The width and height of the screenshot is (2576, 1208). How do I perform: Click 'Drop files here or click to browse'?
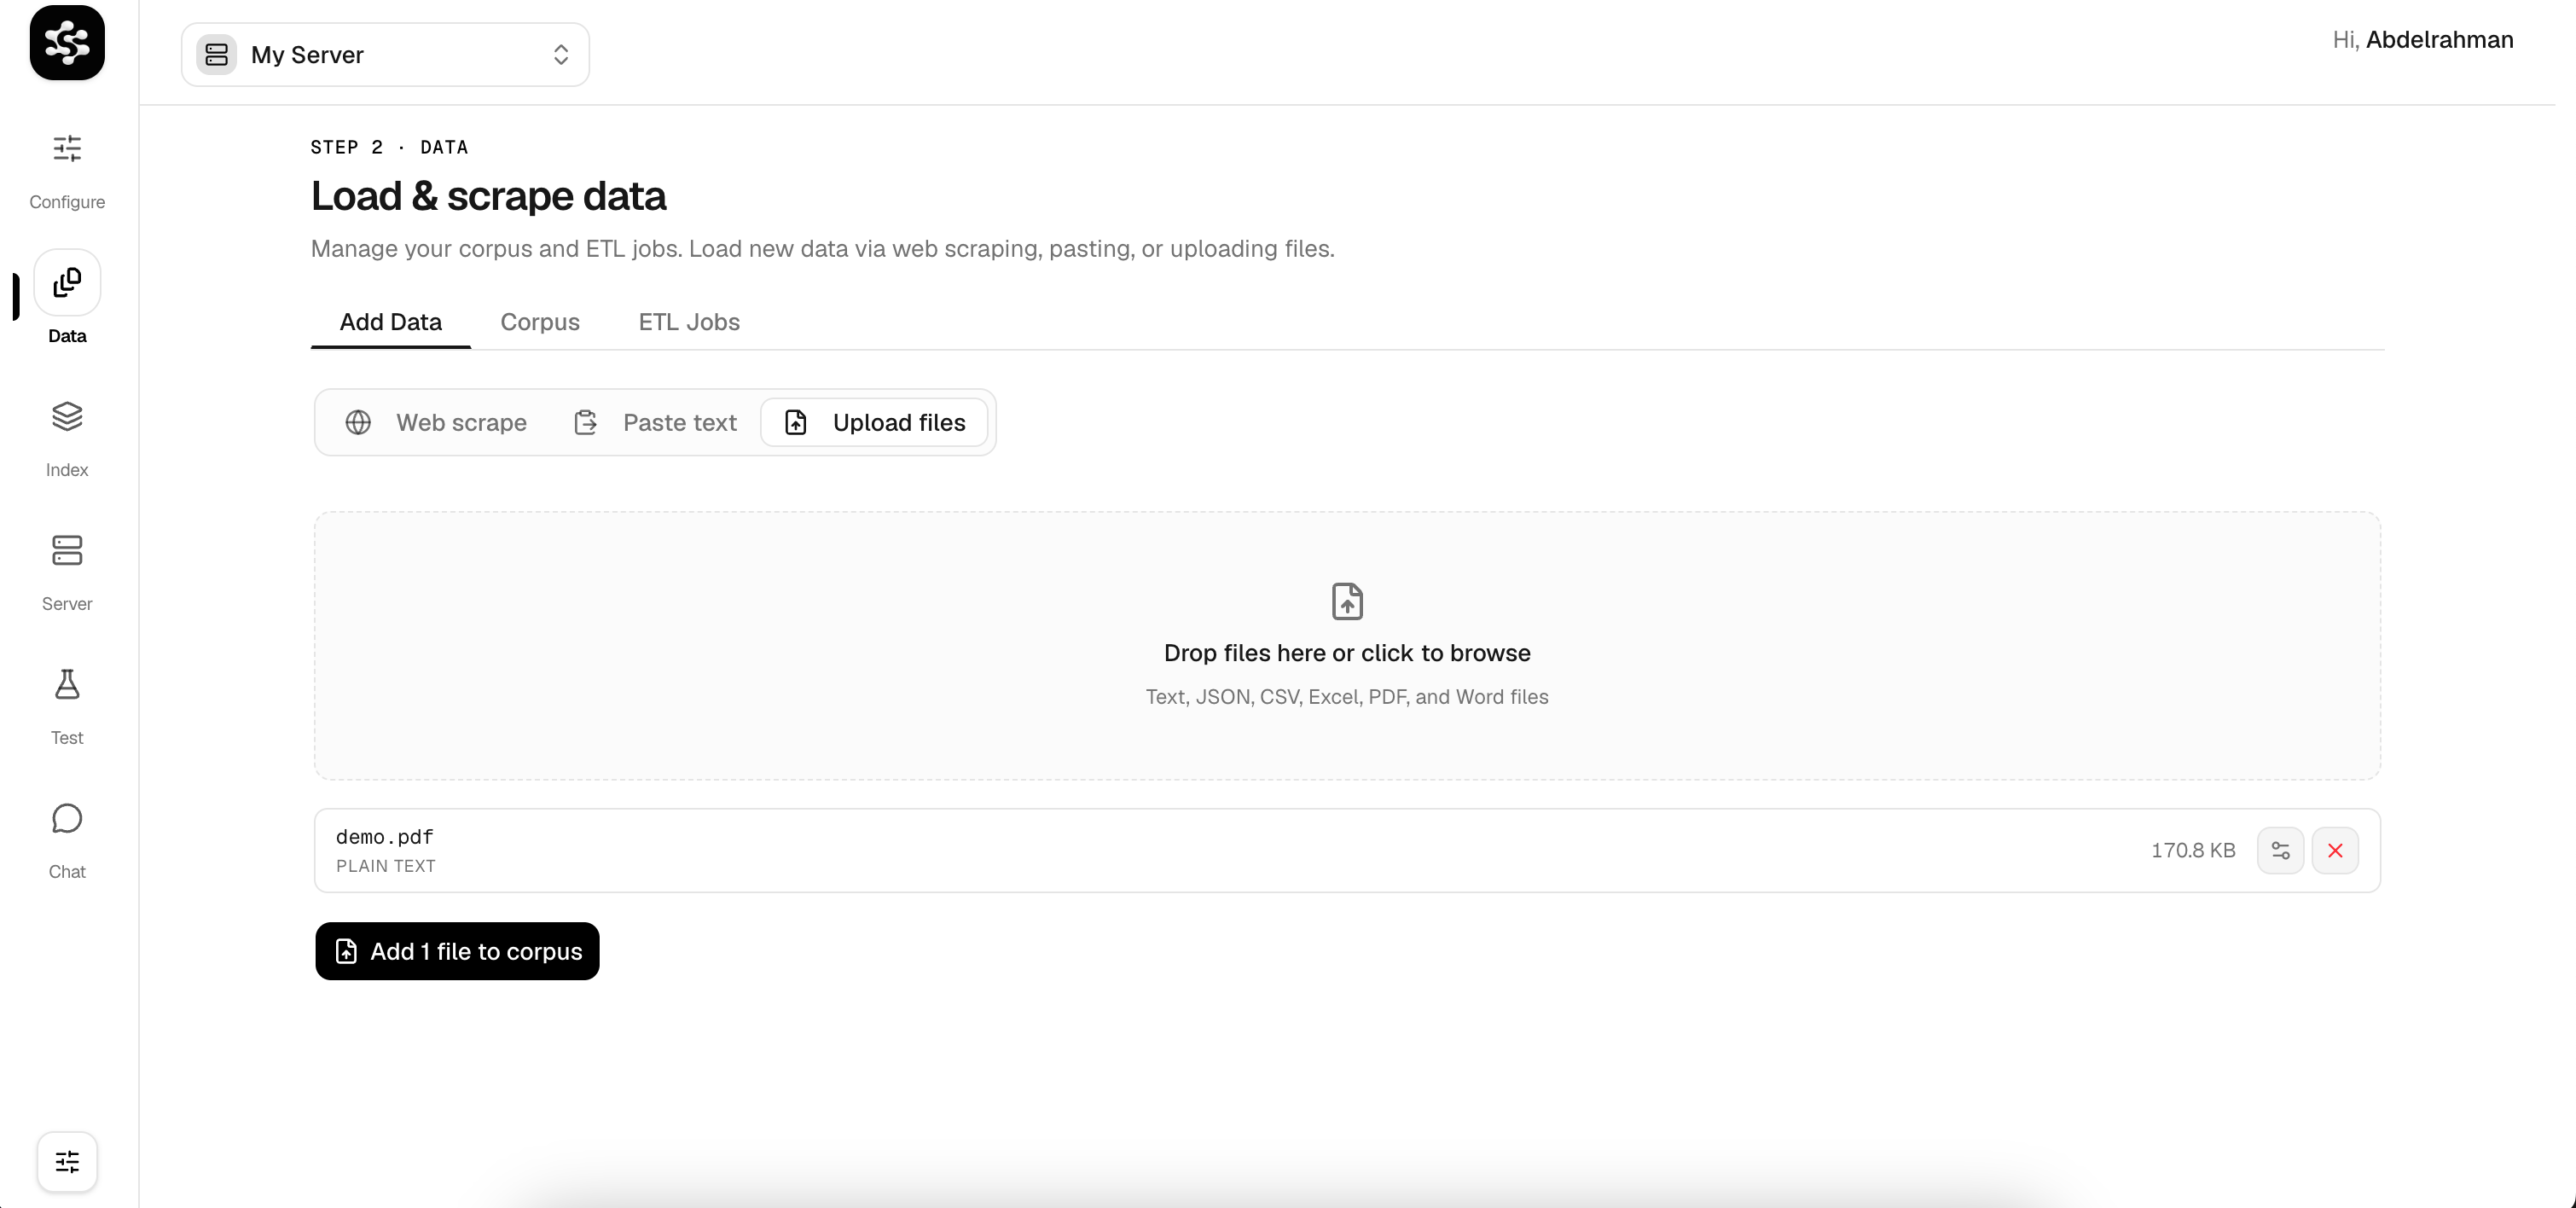click(x=1347, y=653)
